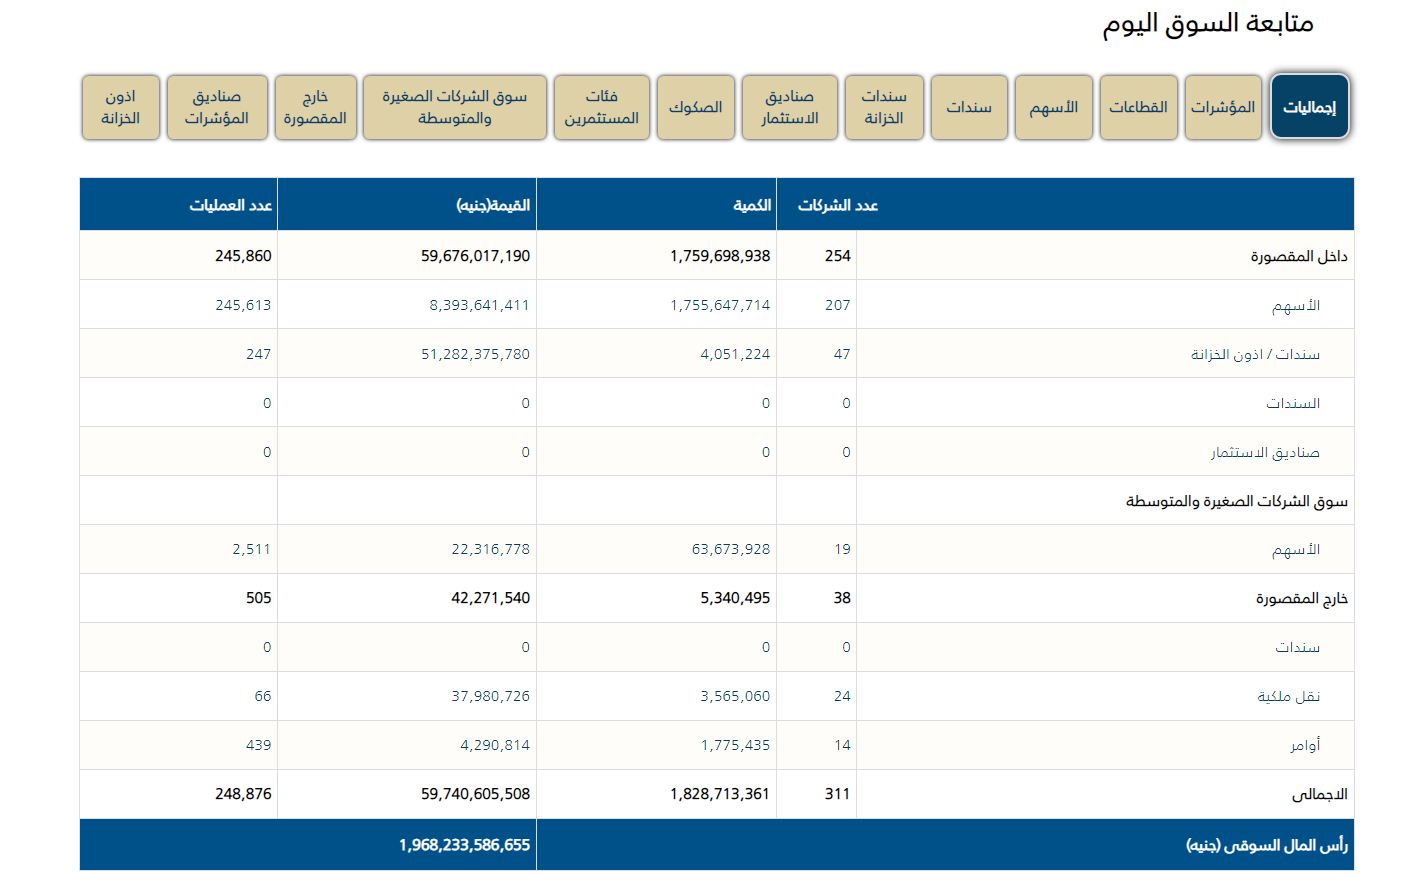Viewport: 1418px width, 890px height.
Task: Switch to the المؤشرات tab
Action: (x=1222, y=107)
